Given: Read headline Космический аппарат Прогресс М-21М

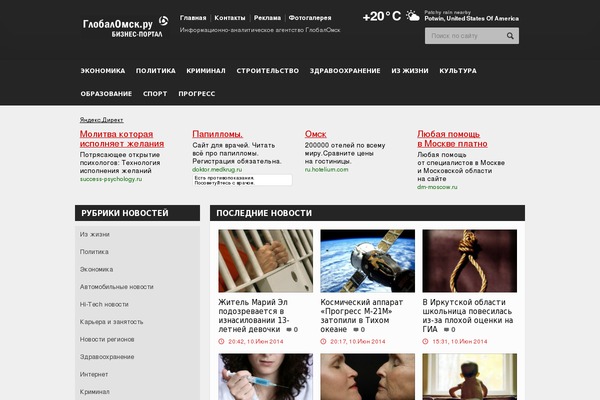Looking at the screenshot, I should point(362,316).
